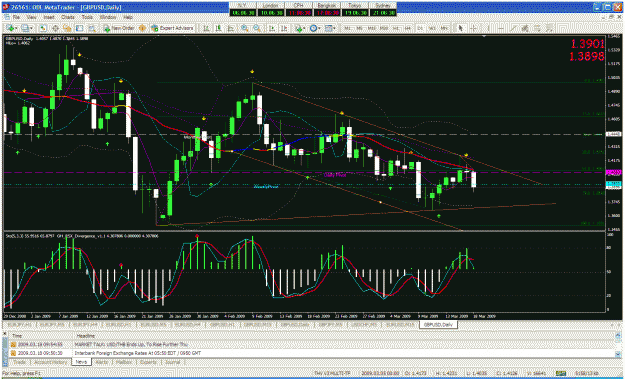This screenshot has height=379, width=625.
Task: Open the Templates icon
Action: [328, 28]
